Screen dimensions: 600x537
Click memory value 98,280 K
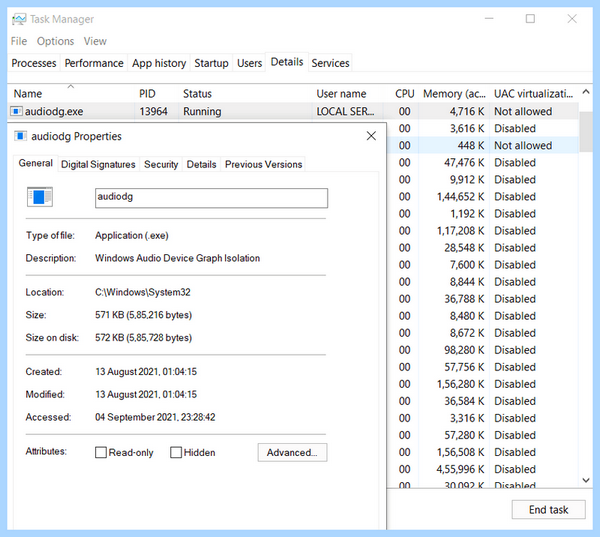click(x=464, y=350)
